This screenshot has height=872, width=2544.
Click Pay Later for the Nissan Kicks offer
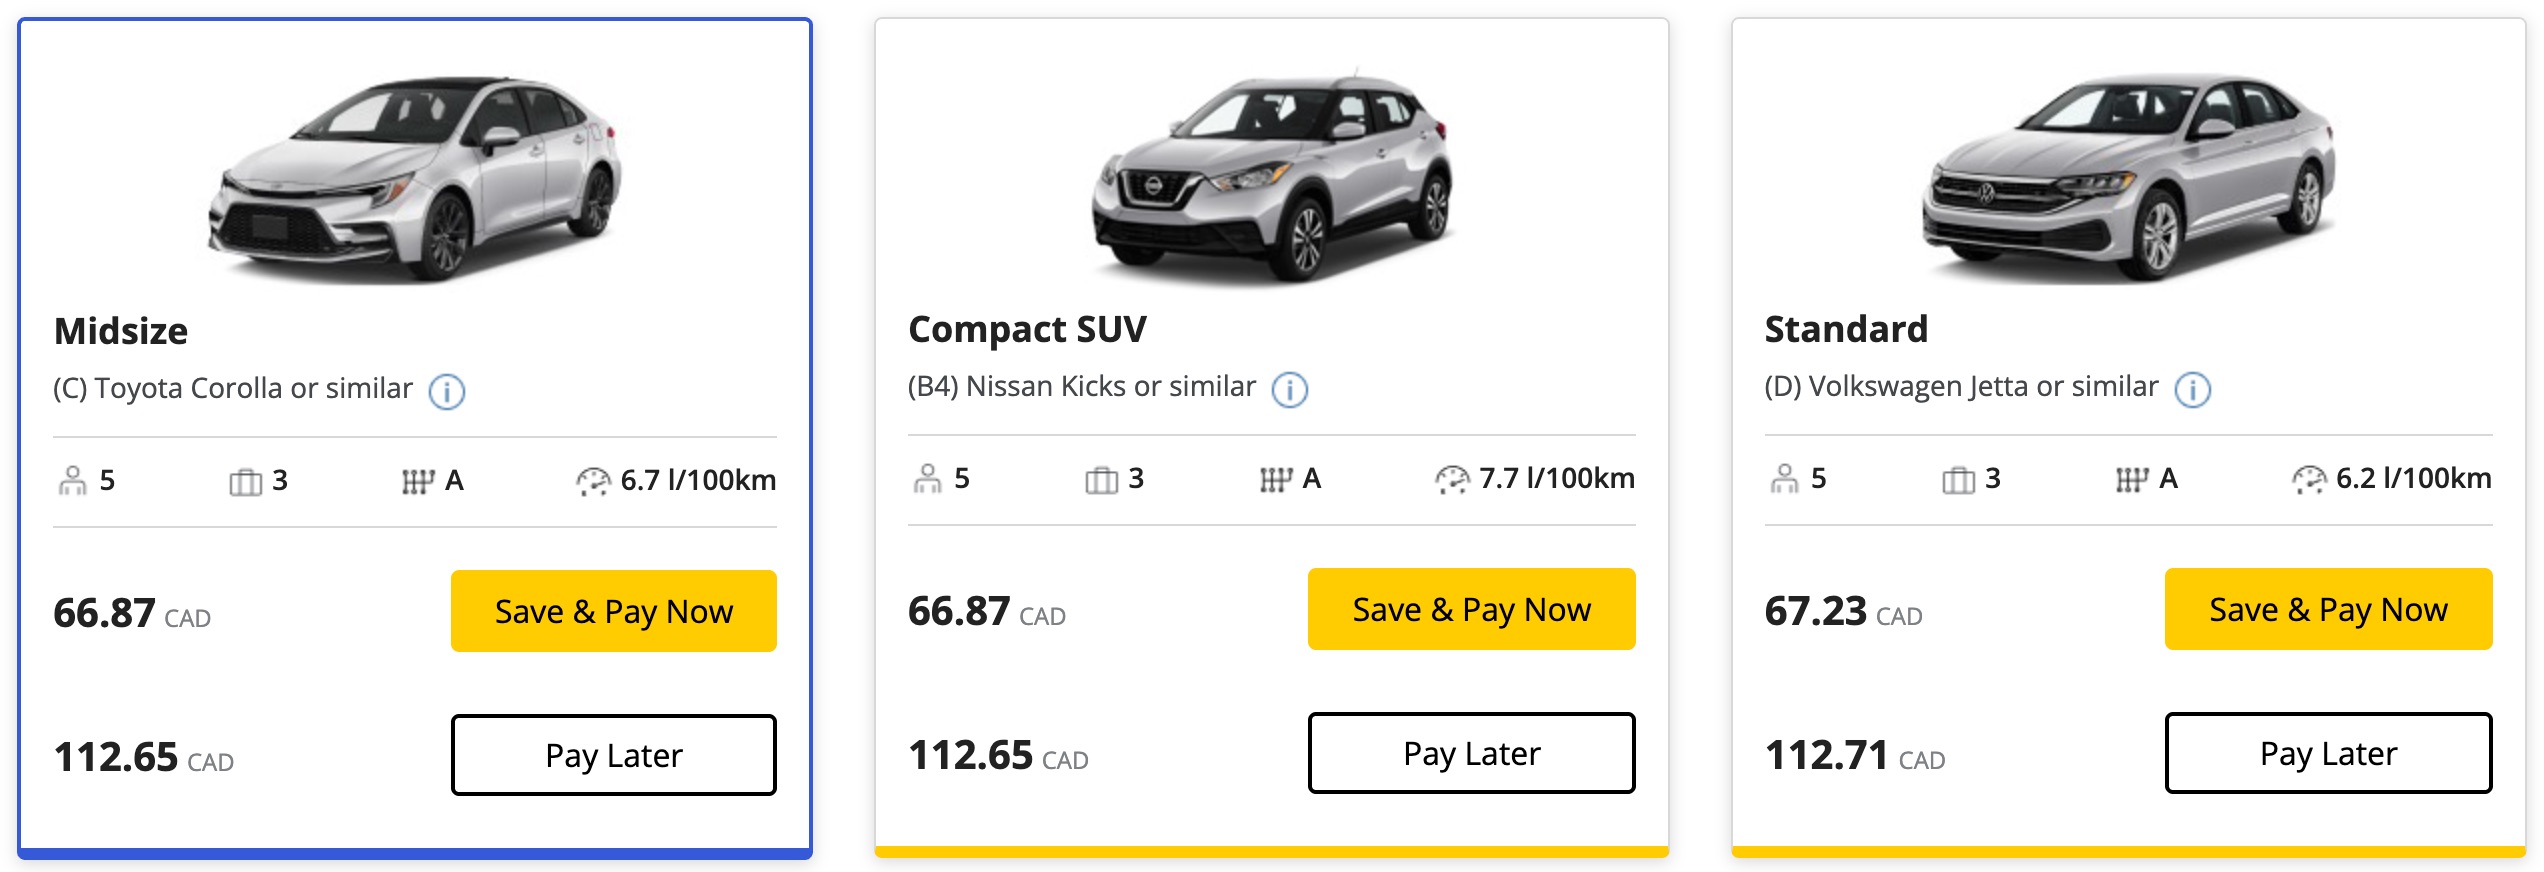(x=1471, y=752)
